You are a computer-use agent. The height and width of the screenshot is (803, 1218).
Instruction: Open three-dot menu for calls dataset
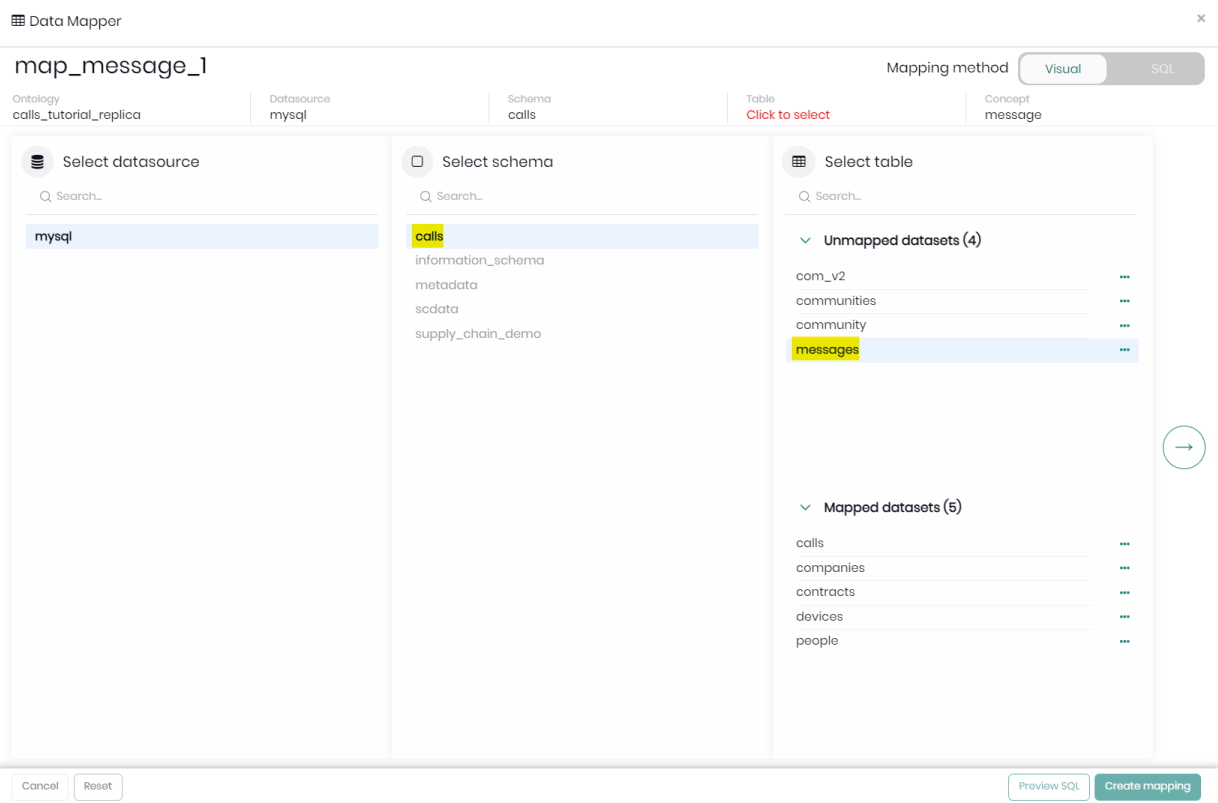(x=1124, y=544)
